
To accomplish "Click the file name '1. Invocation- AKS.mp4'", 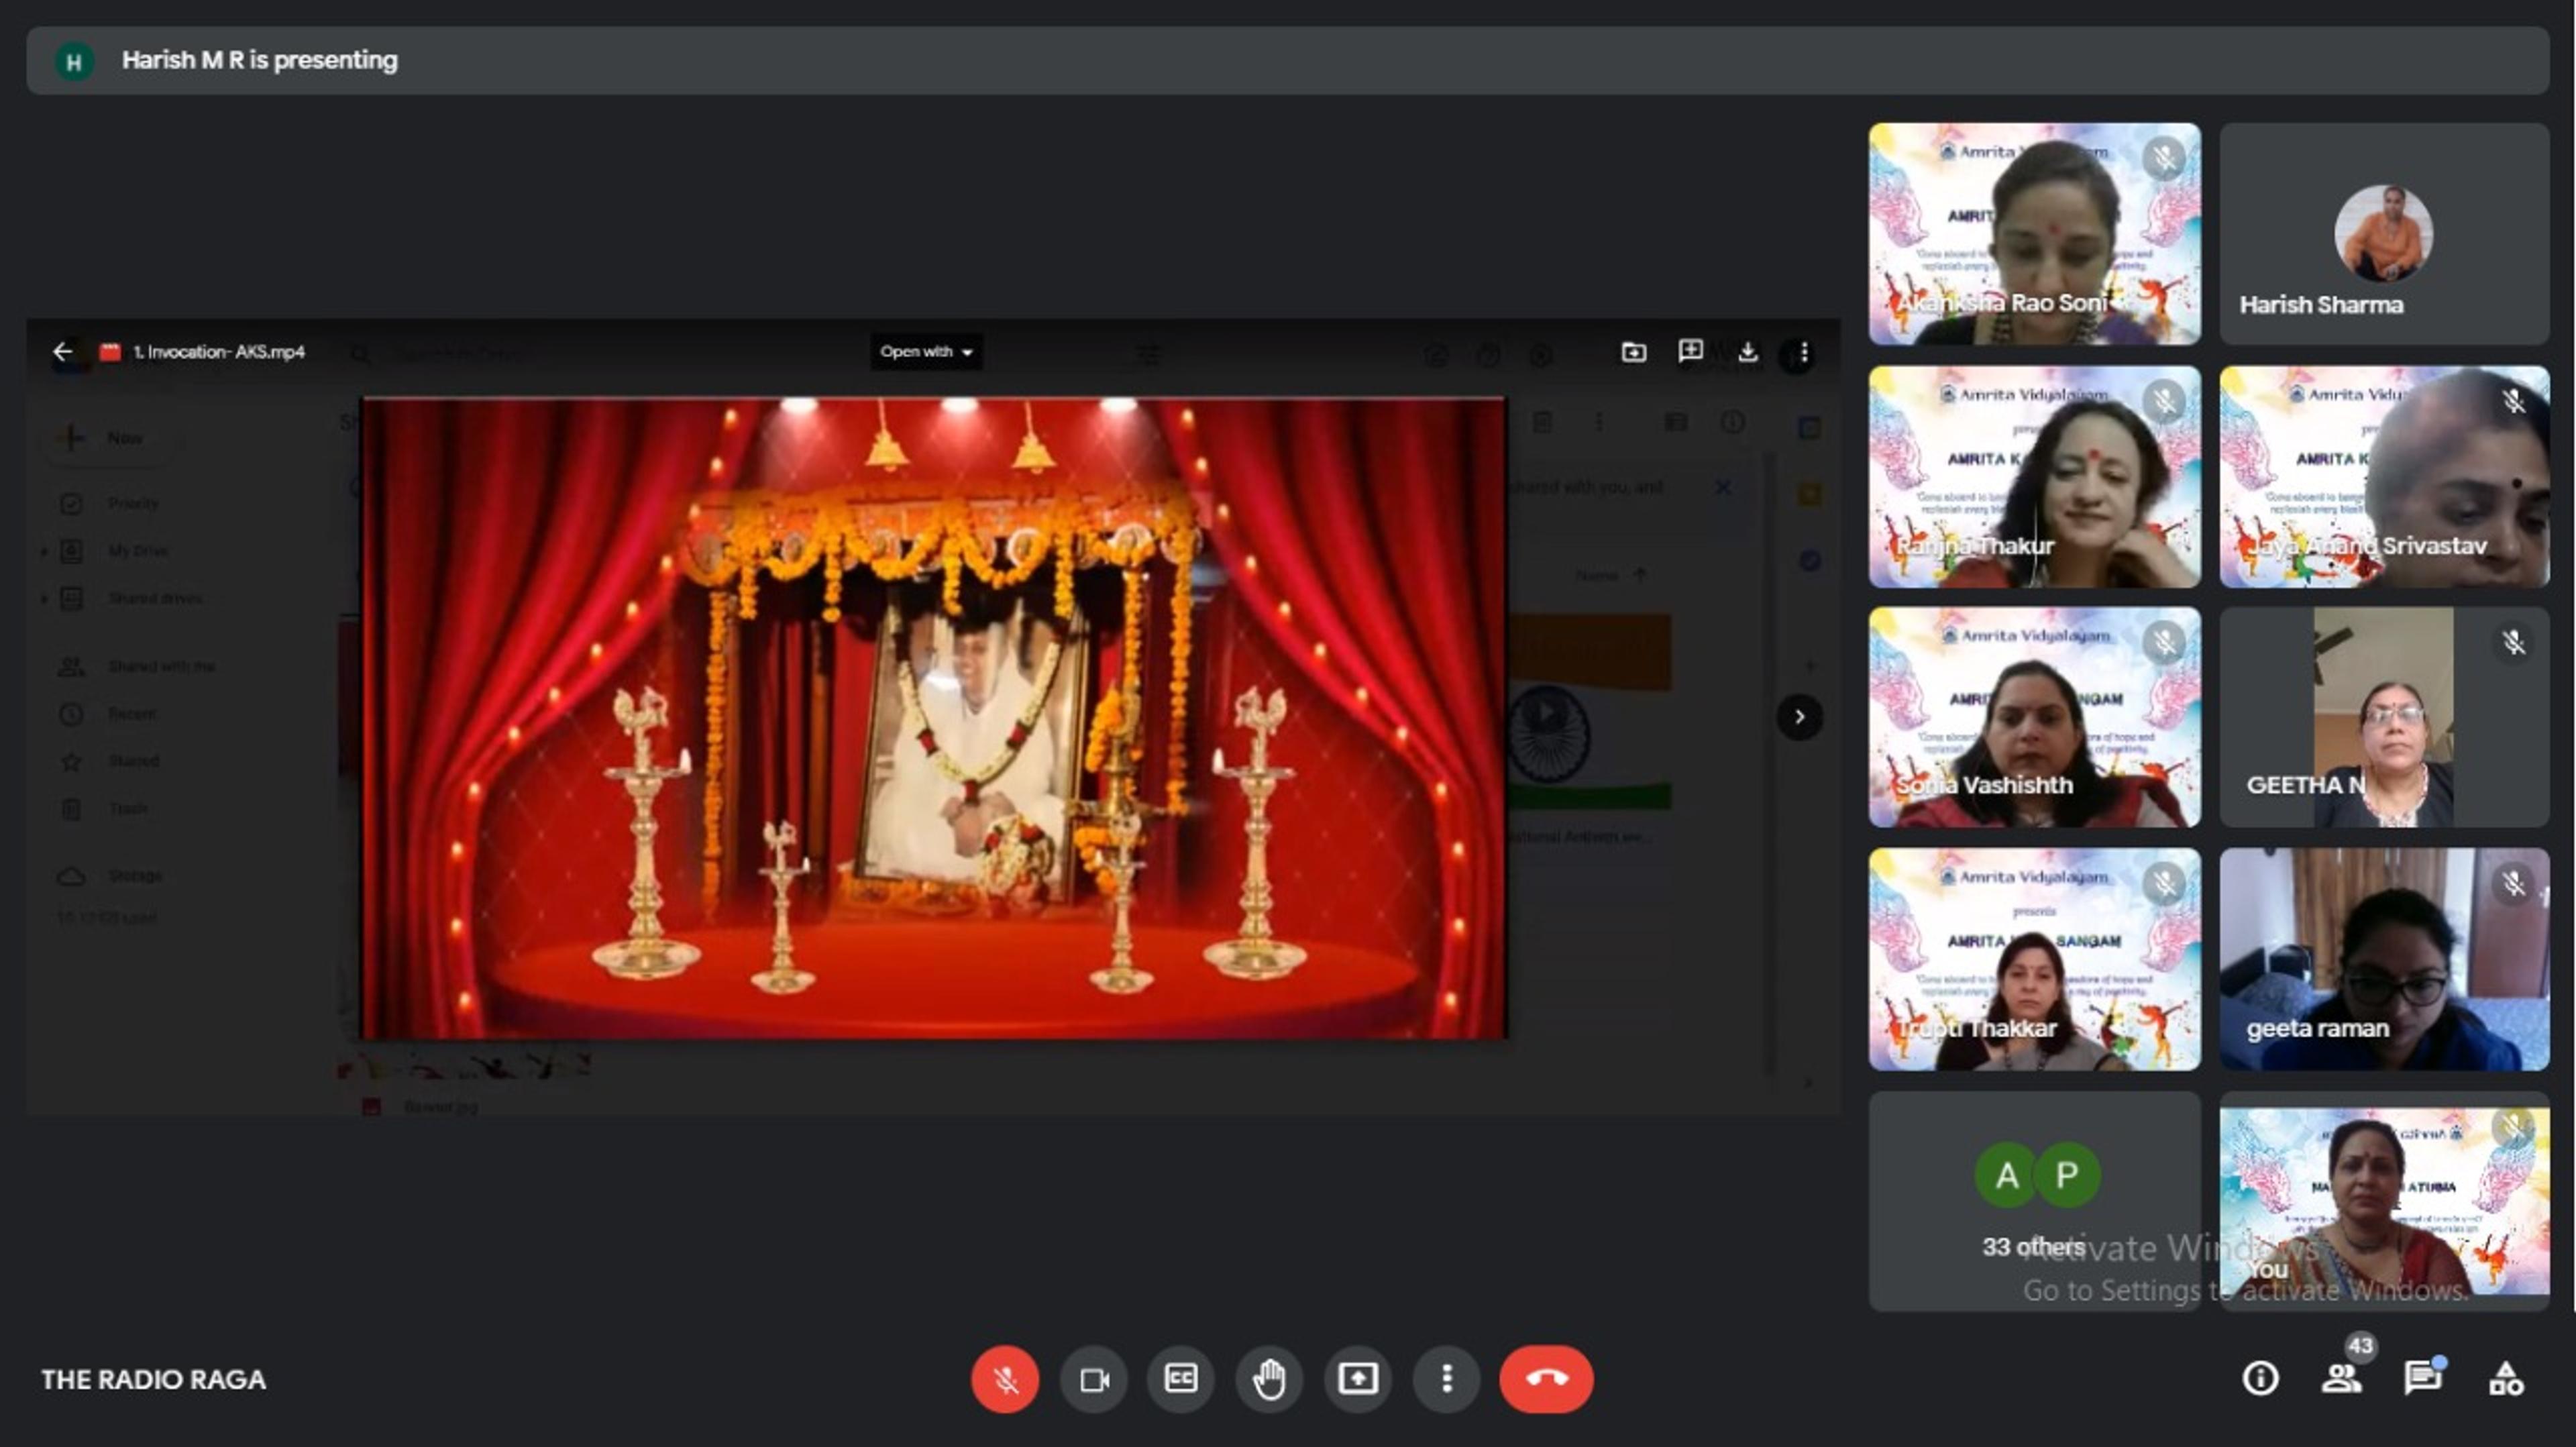I will point(219,352).
